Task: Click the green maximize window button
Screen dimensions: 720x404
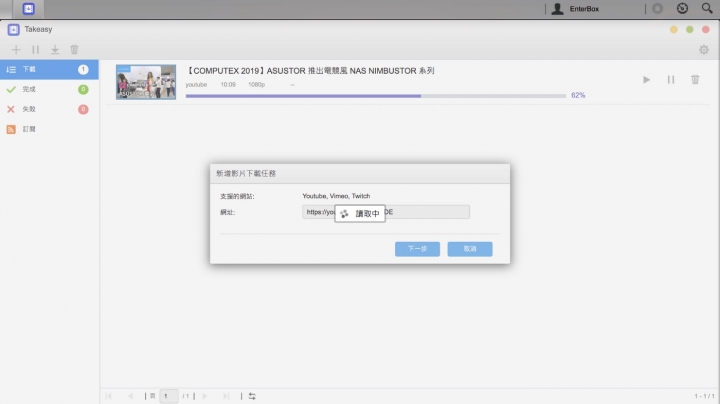Action: 690,29
